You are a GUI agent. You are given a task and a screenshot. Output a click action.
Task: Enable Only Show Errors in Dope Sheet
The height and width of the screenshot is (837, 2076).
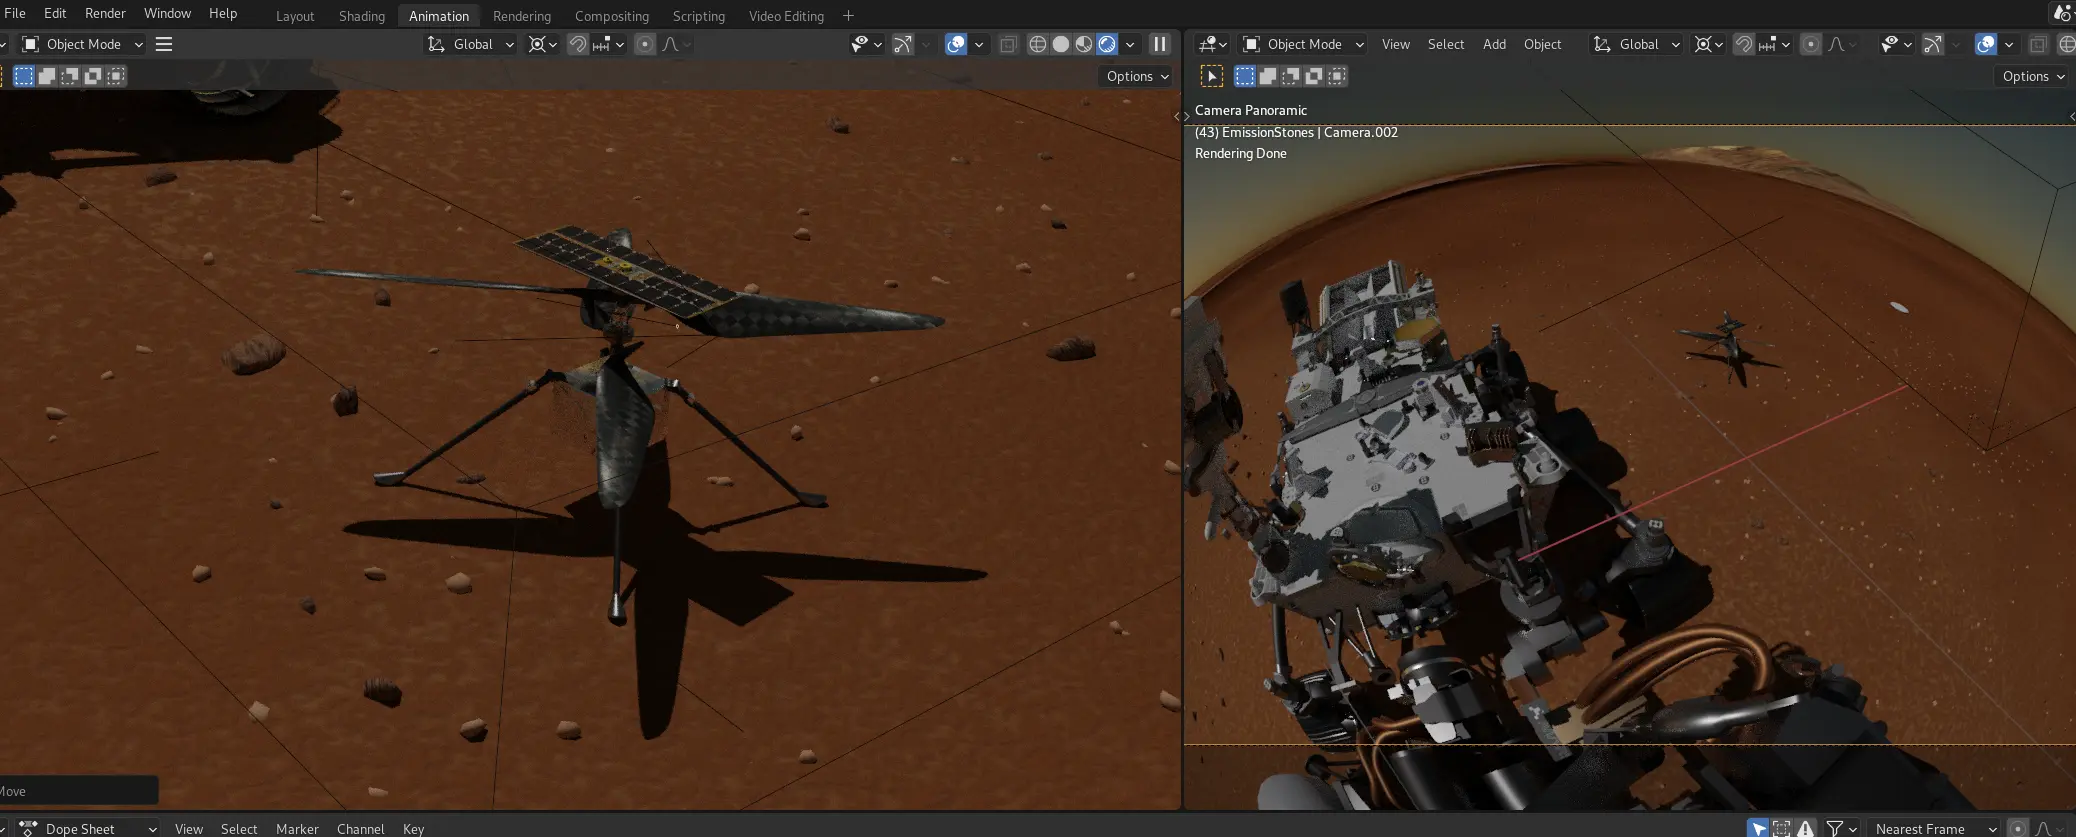click(1805, 828)
